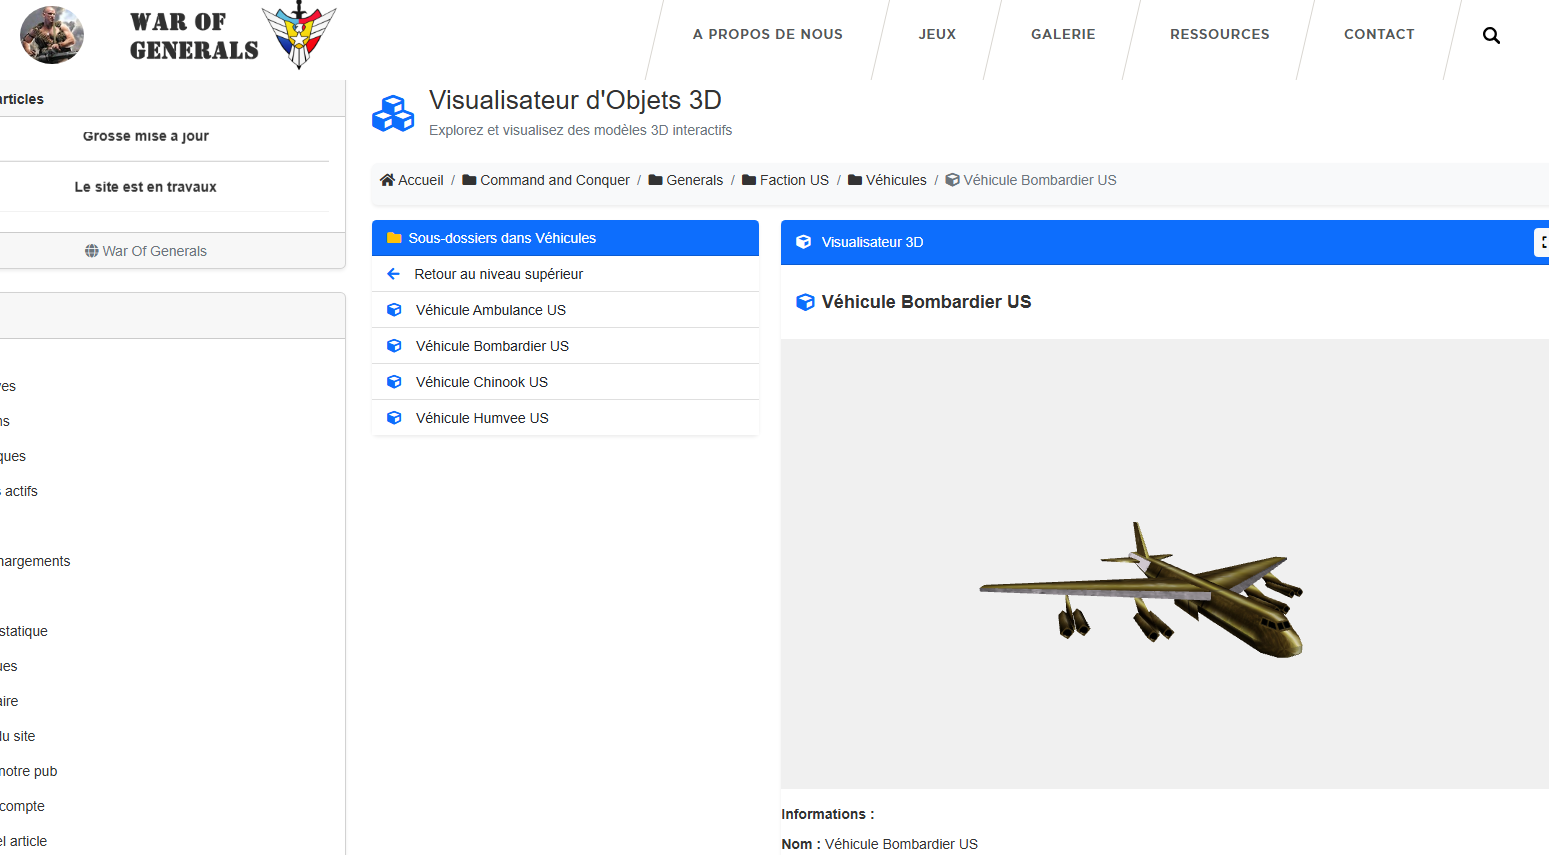Click Retour au niveau supérieur
This screenshot has height=855, width=1549.
[x=565, y=274]
